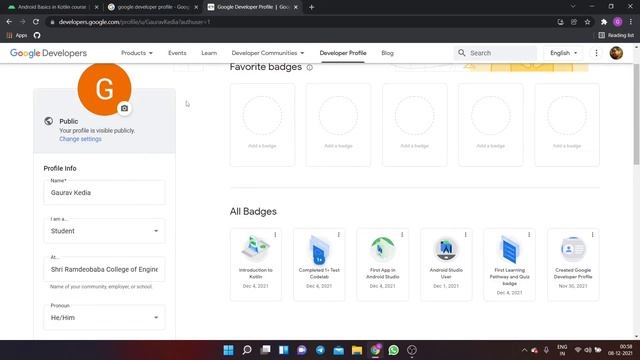Open options menu on Android Studio User badge
This screenshot has width=640, height=360.
(465, 235)
